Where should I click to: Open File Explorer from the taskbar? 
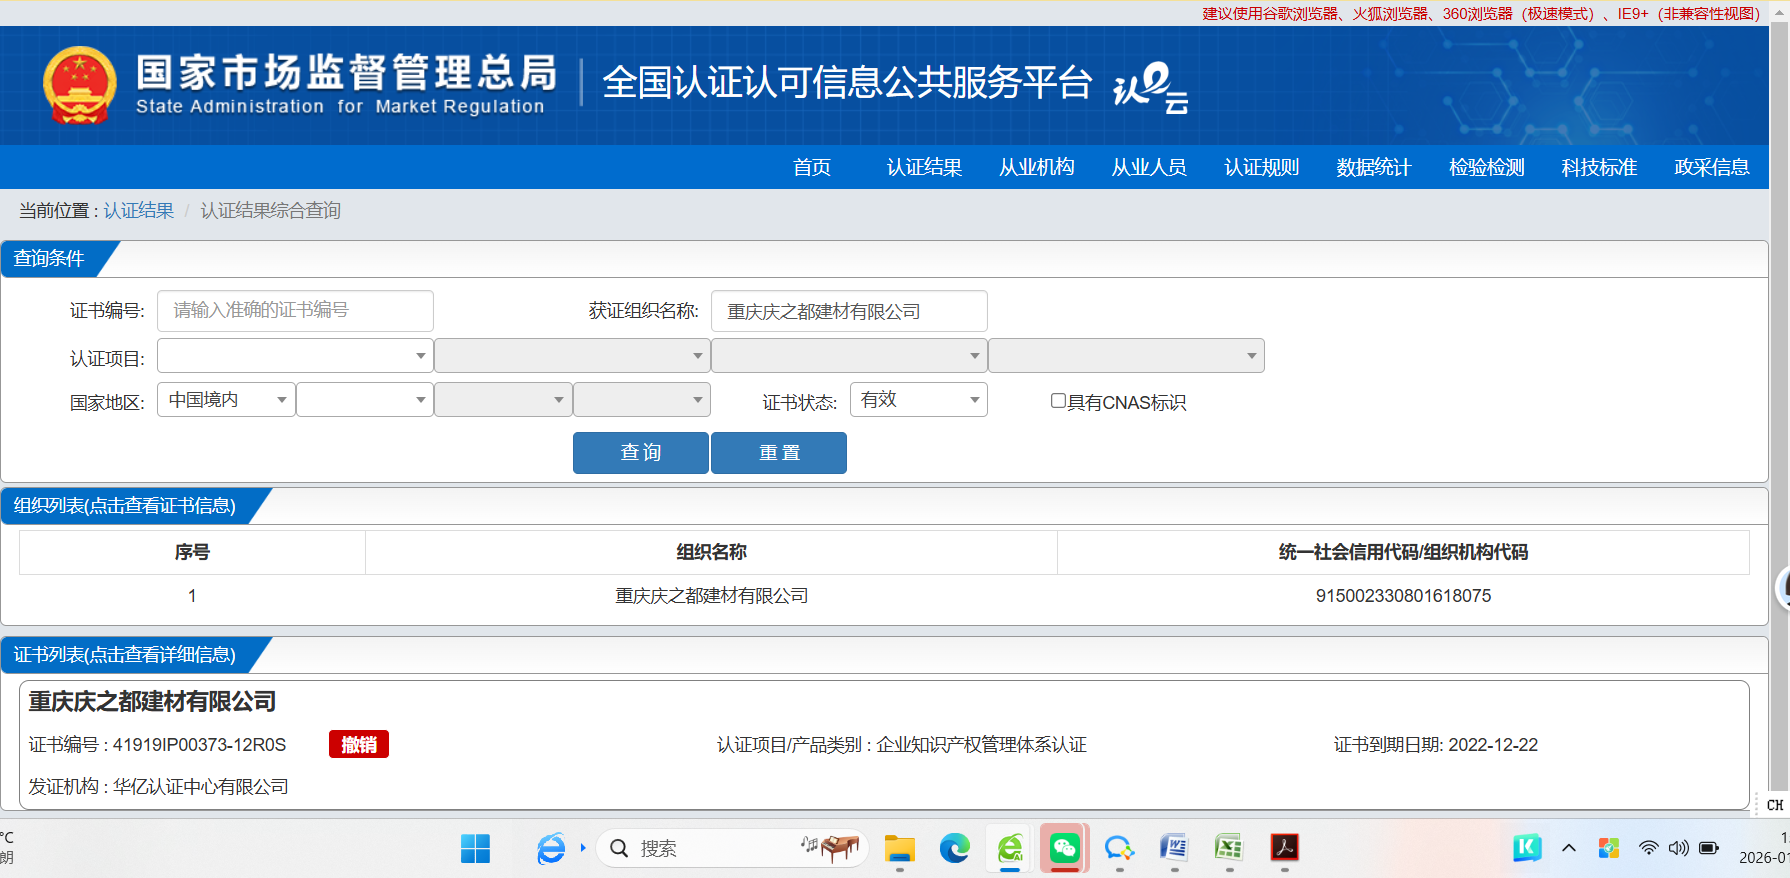pyautogui.click(x=899, y=849)
